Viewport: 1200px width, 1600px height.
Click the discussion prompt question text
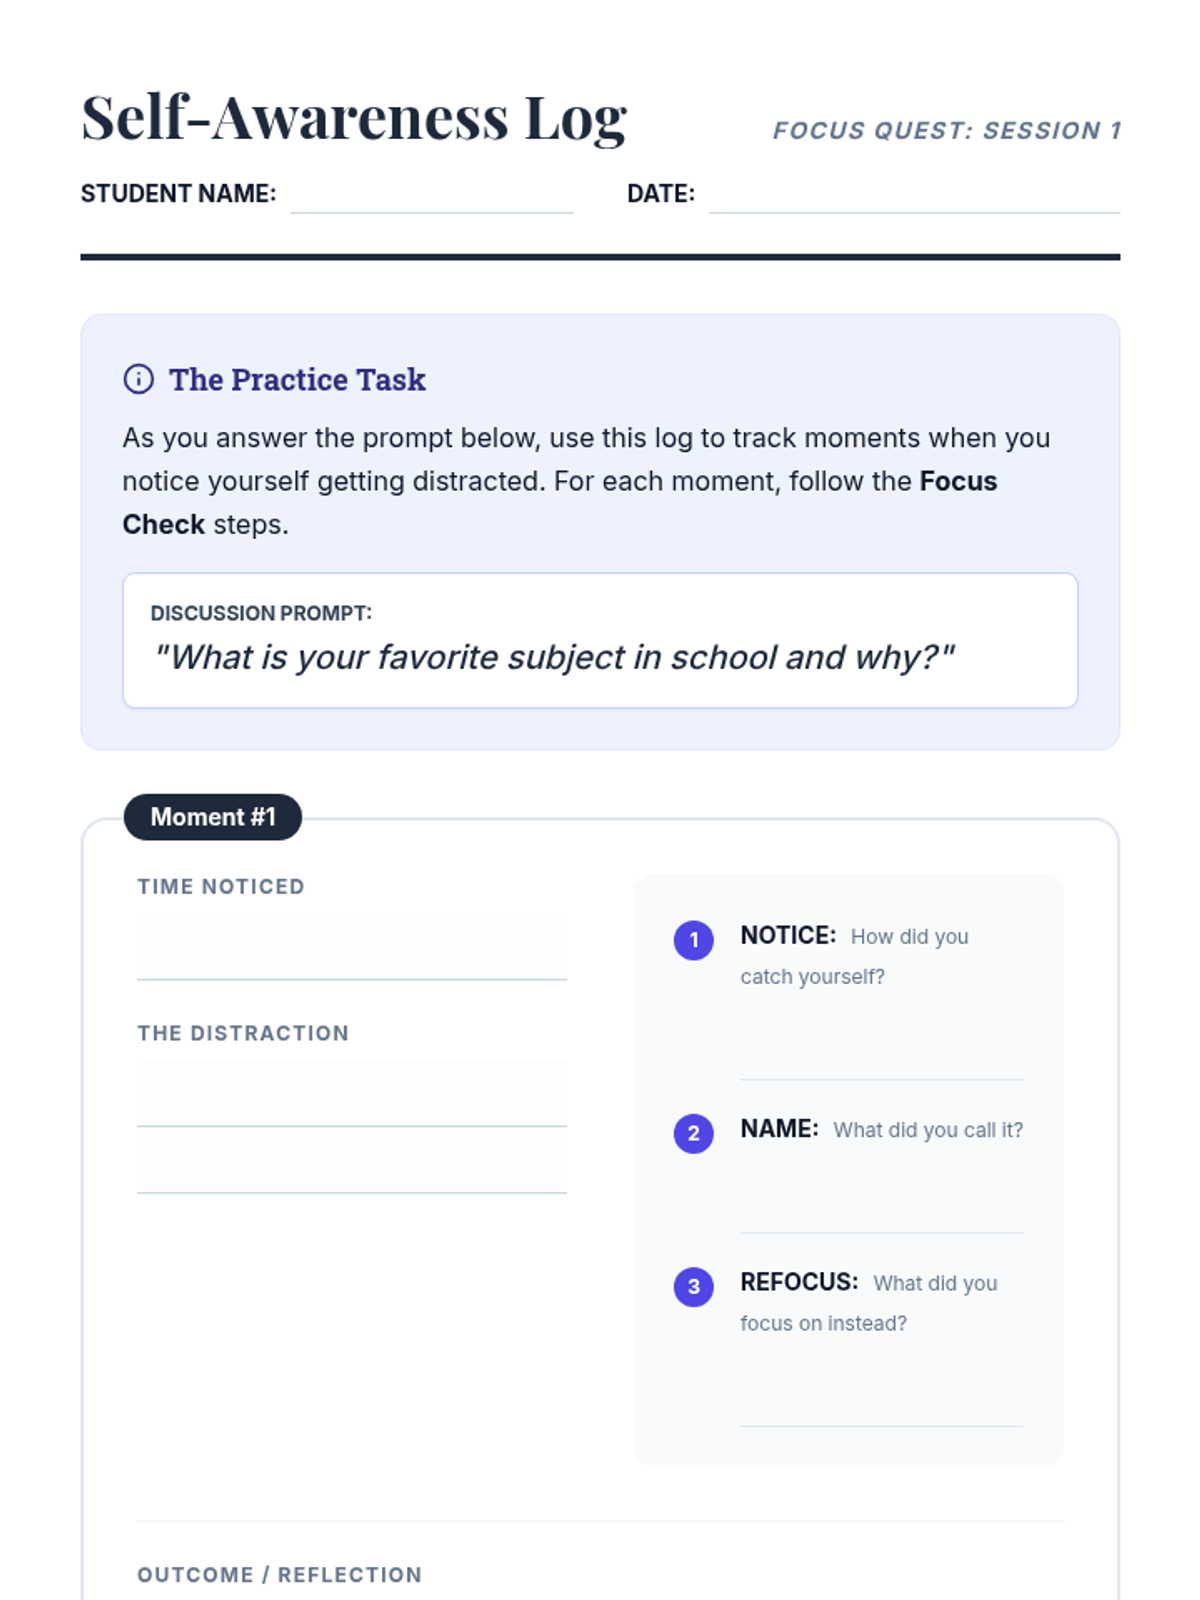(553, 657)
